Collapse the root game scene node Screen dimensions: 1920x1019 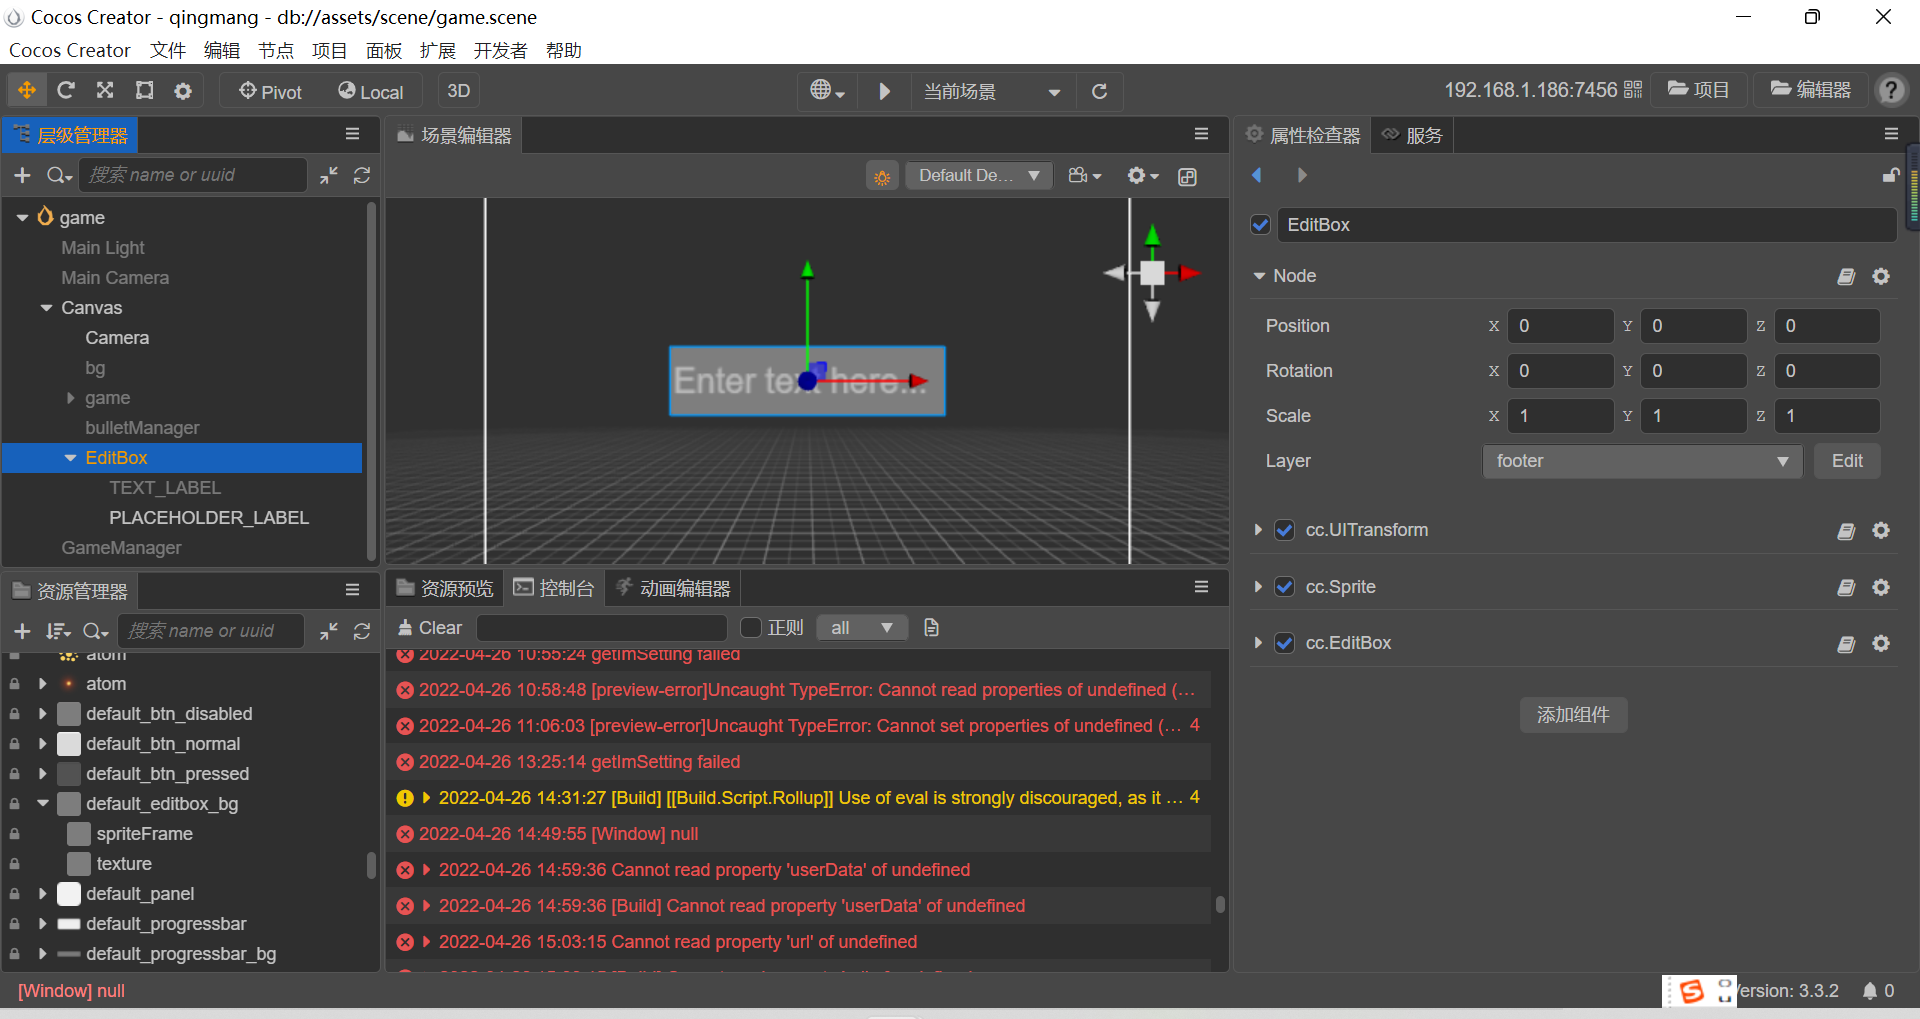click(x=22, y=217)
